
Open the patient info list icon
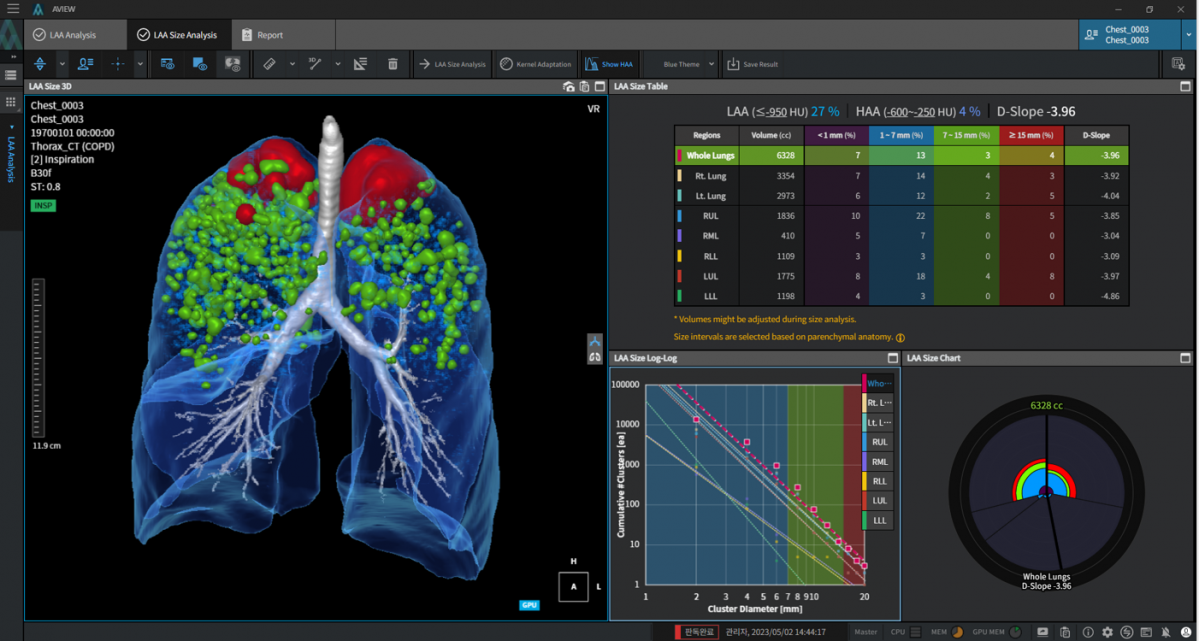point(86,64)
